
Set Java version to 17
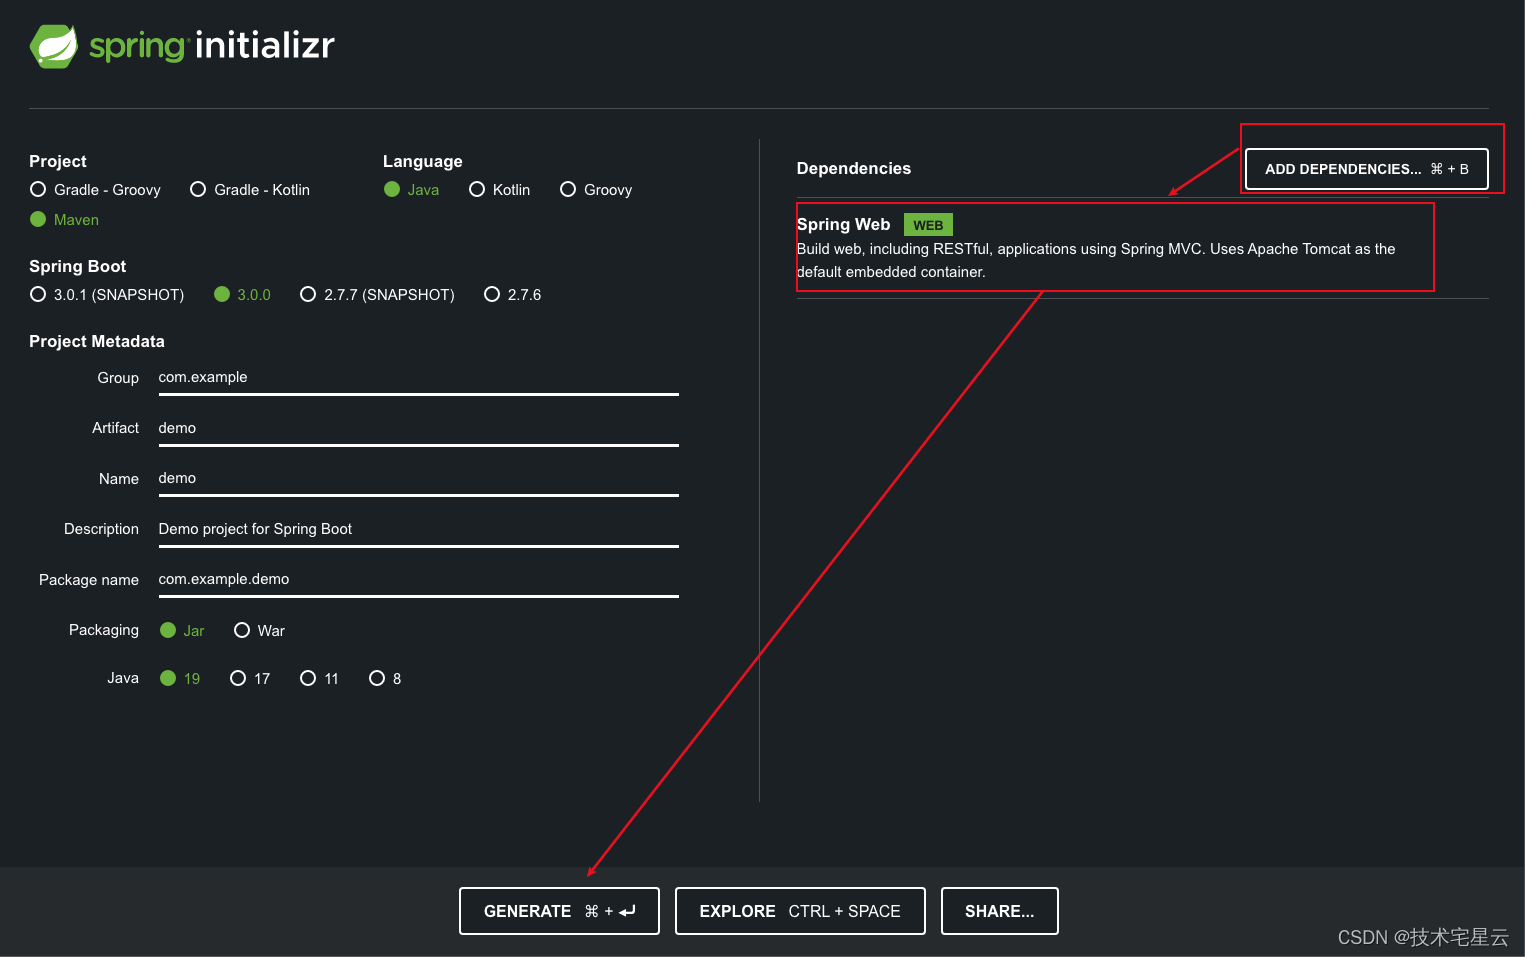coord(250,679)
